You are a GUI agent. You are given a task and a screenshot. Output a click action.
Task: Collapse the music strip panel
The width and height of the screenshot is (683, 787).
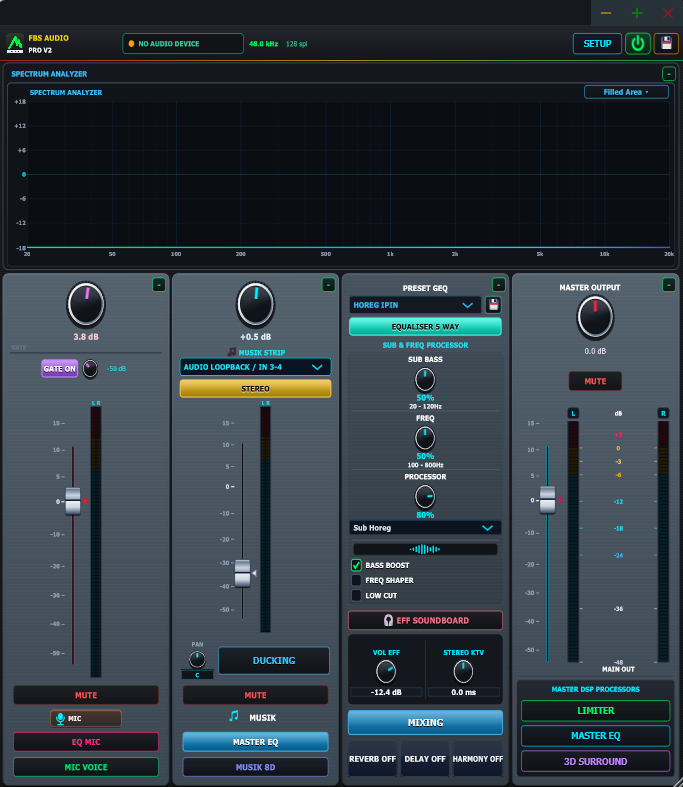click(328, 285)
